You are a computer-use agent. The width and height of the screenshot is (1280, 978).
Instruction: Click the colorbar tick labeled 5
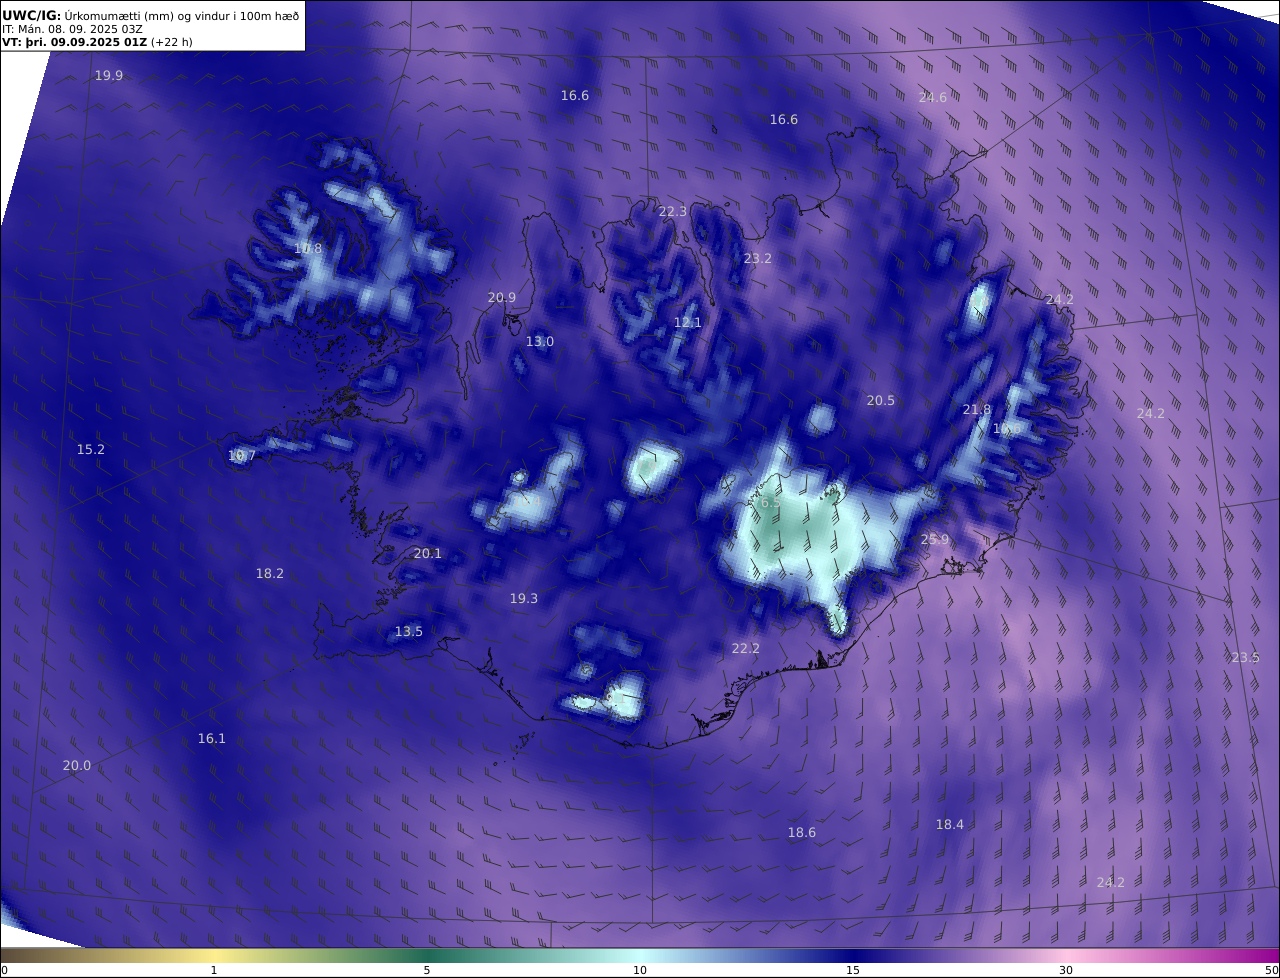(x=427, y=970)
